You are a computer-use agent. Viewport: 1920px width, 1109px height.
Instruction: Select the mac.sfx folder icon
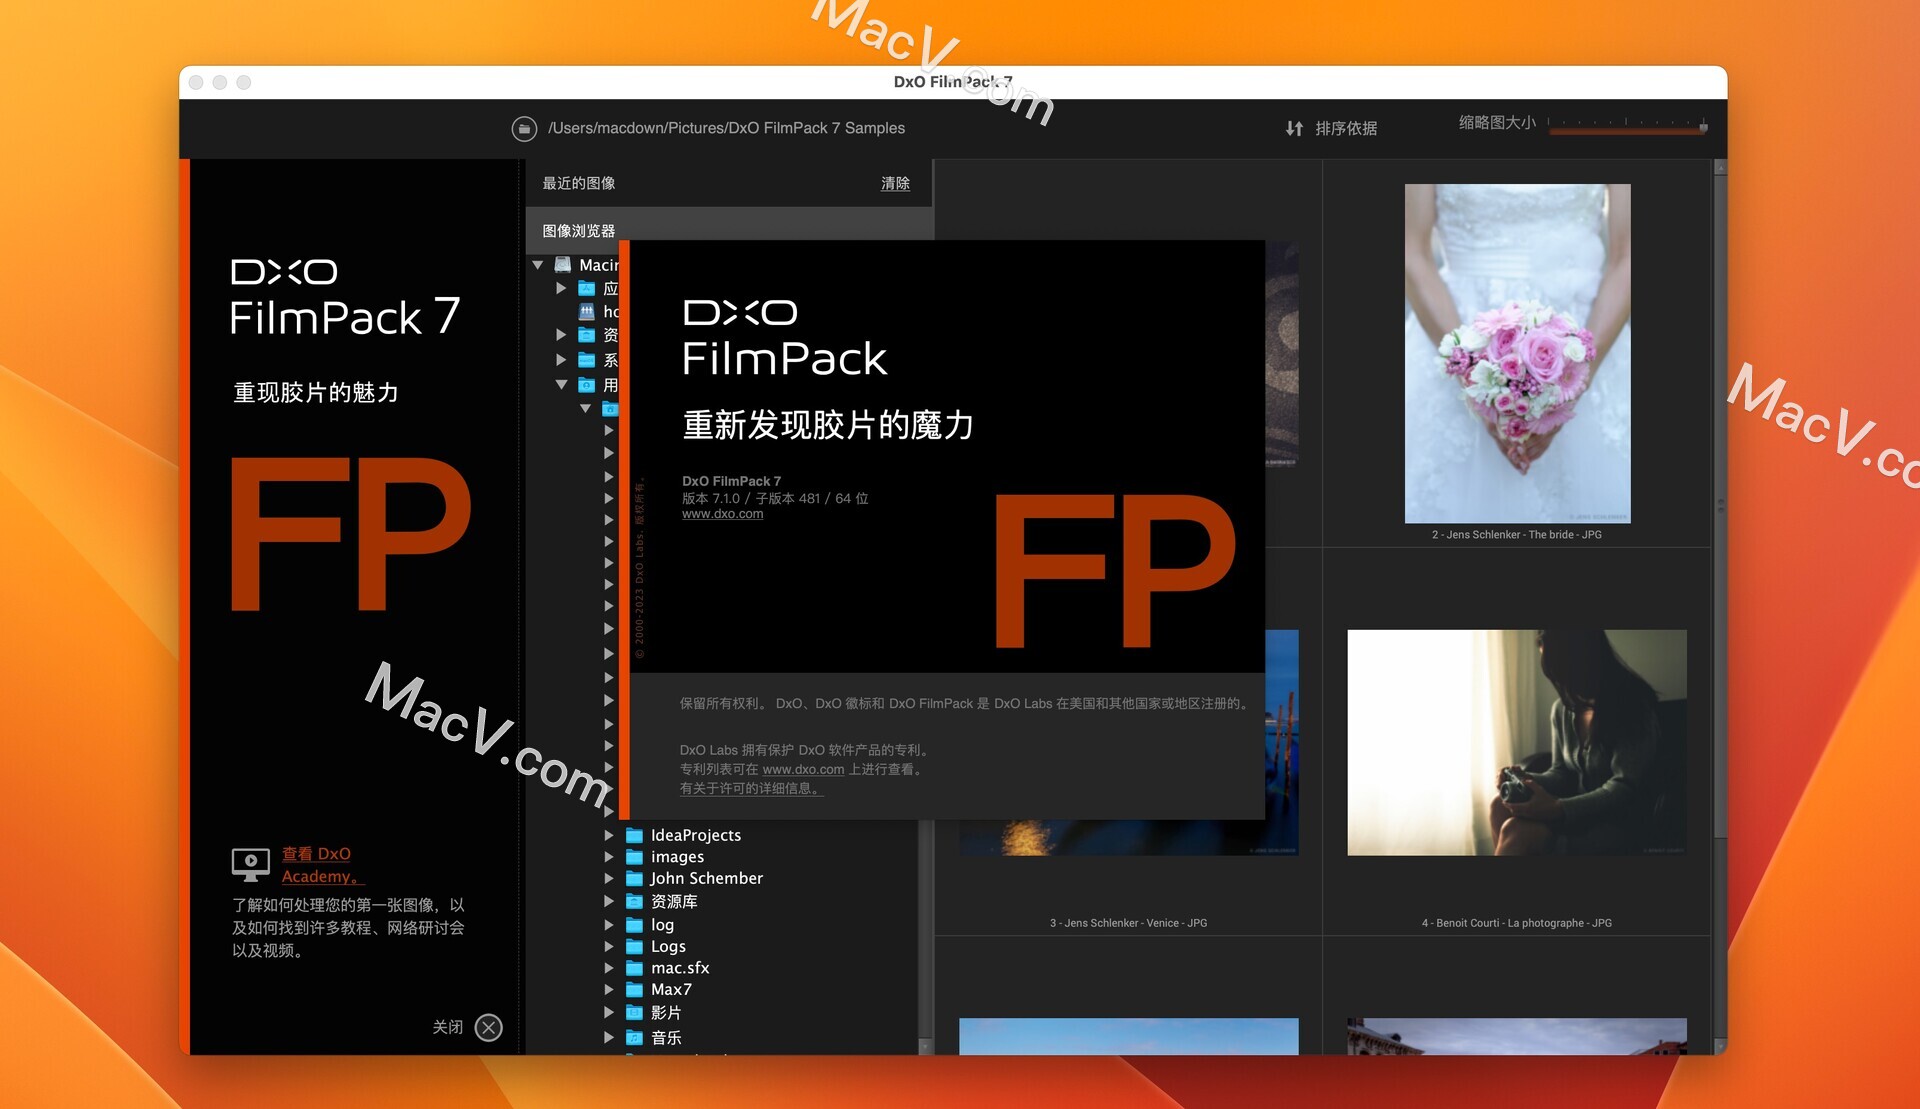(634, 968)
